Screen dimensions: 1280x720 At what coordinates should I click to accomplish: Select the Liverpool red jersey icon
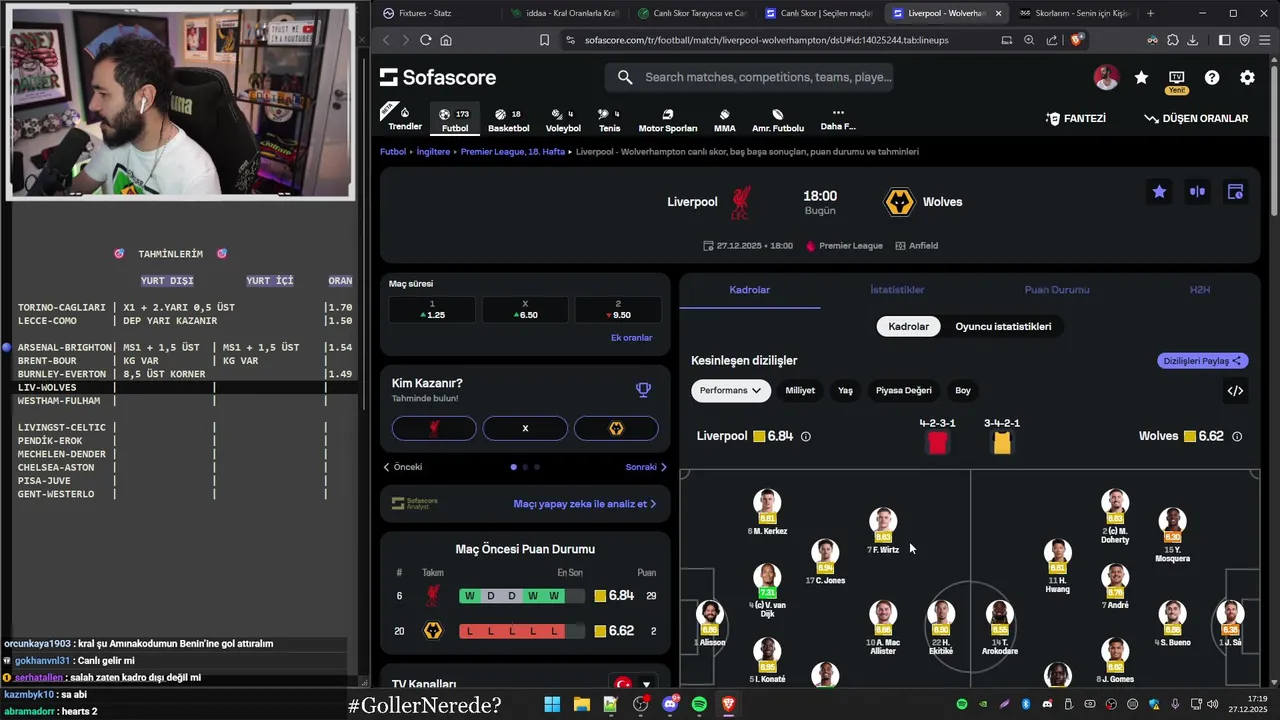tap(937, 443)
